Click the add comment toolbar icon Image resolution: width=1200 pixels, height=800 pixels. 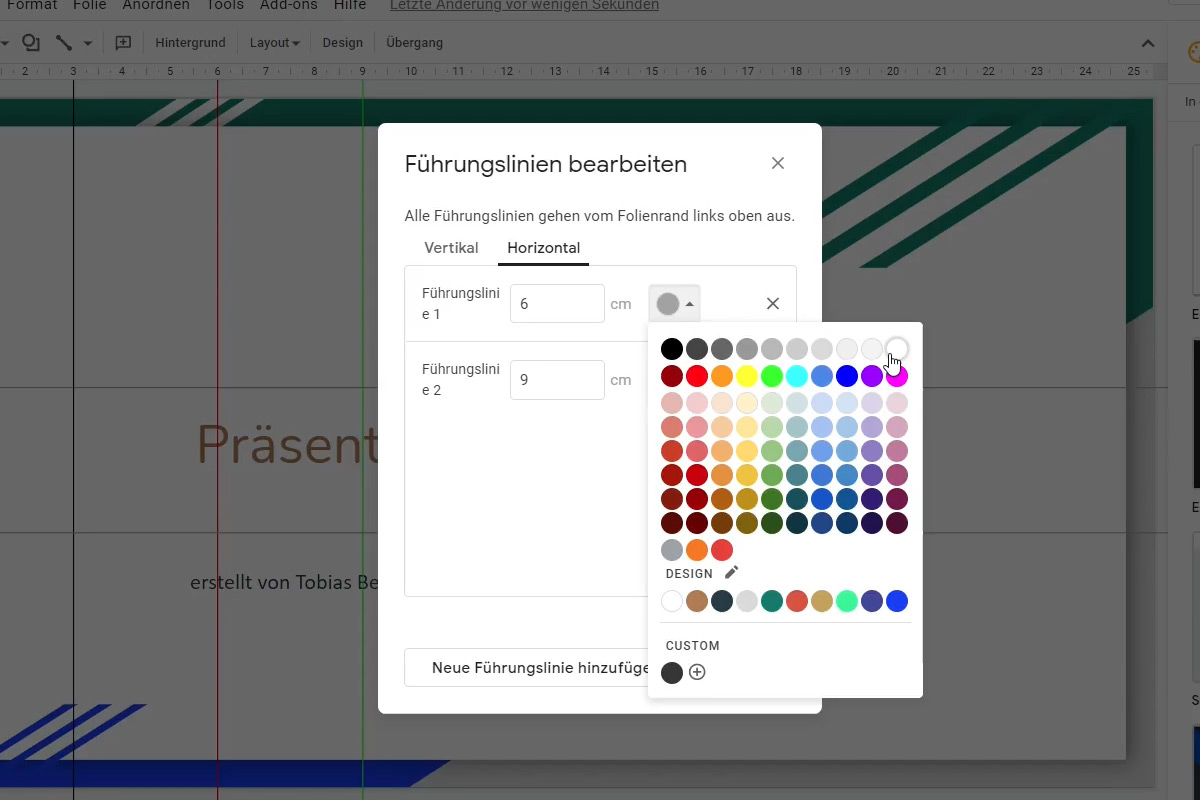coord(123,43)
